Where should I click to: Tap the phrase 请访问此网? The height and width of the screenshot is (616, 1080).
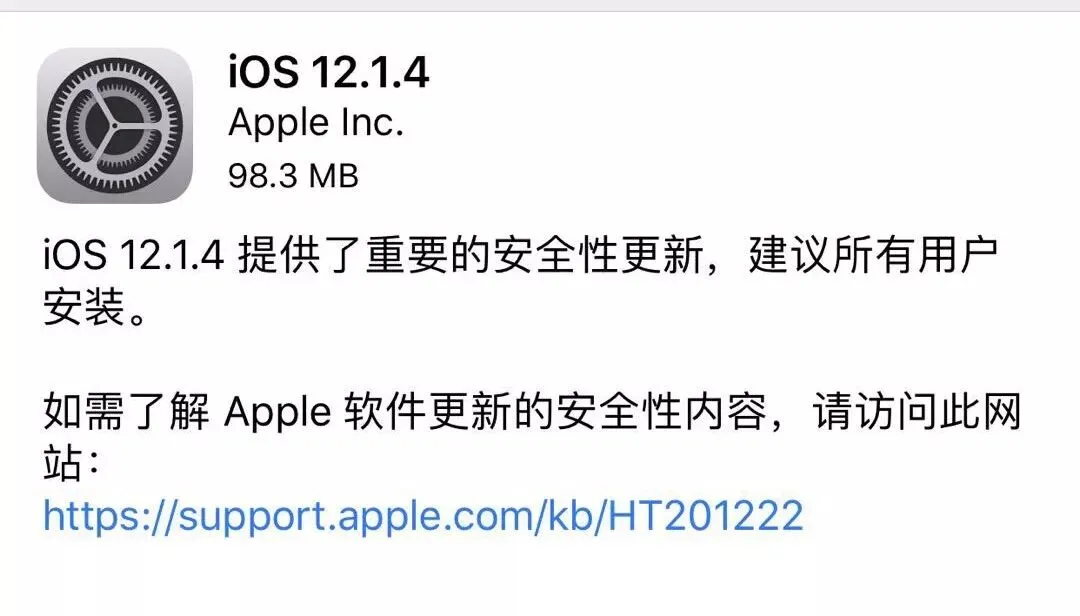(x=917, y=412)
